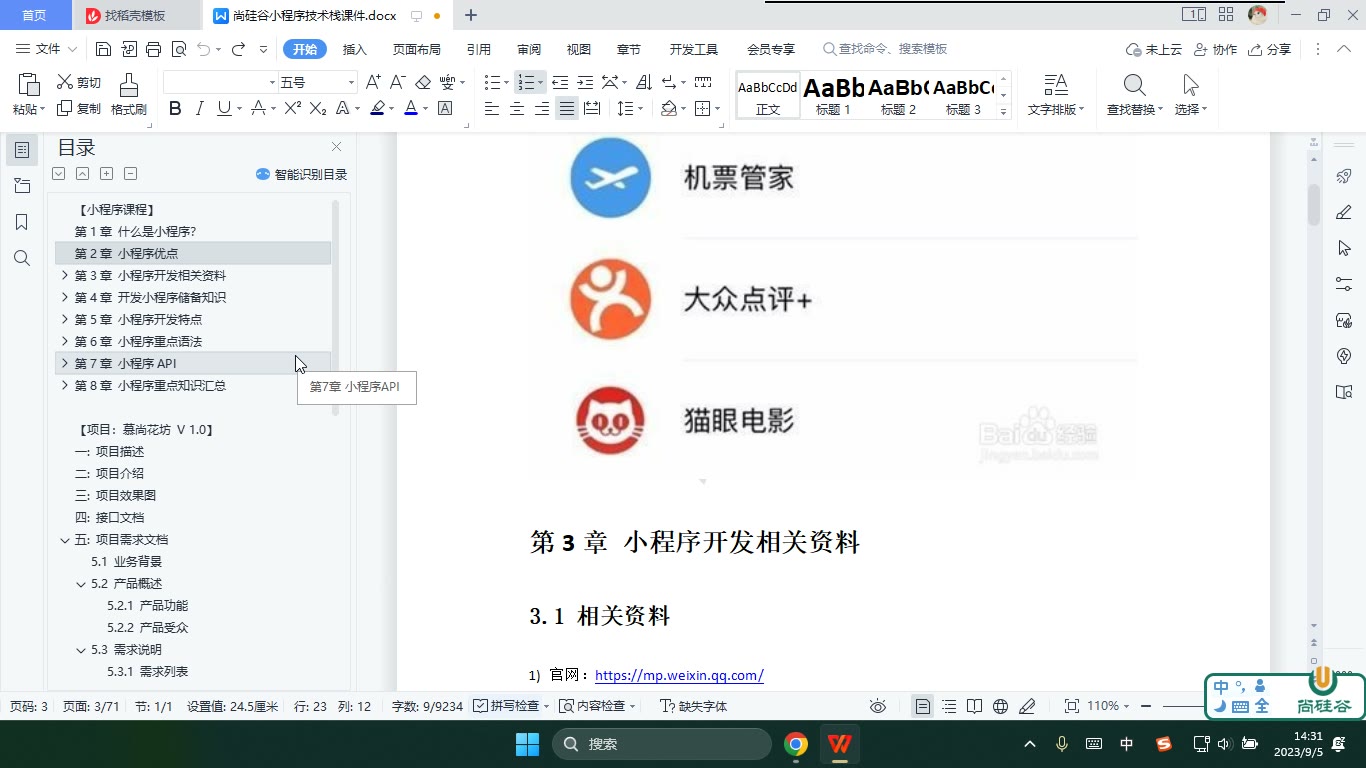Click 智能识别目录 button

pos(302,174)
